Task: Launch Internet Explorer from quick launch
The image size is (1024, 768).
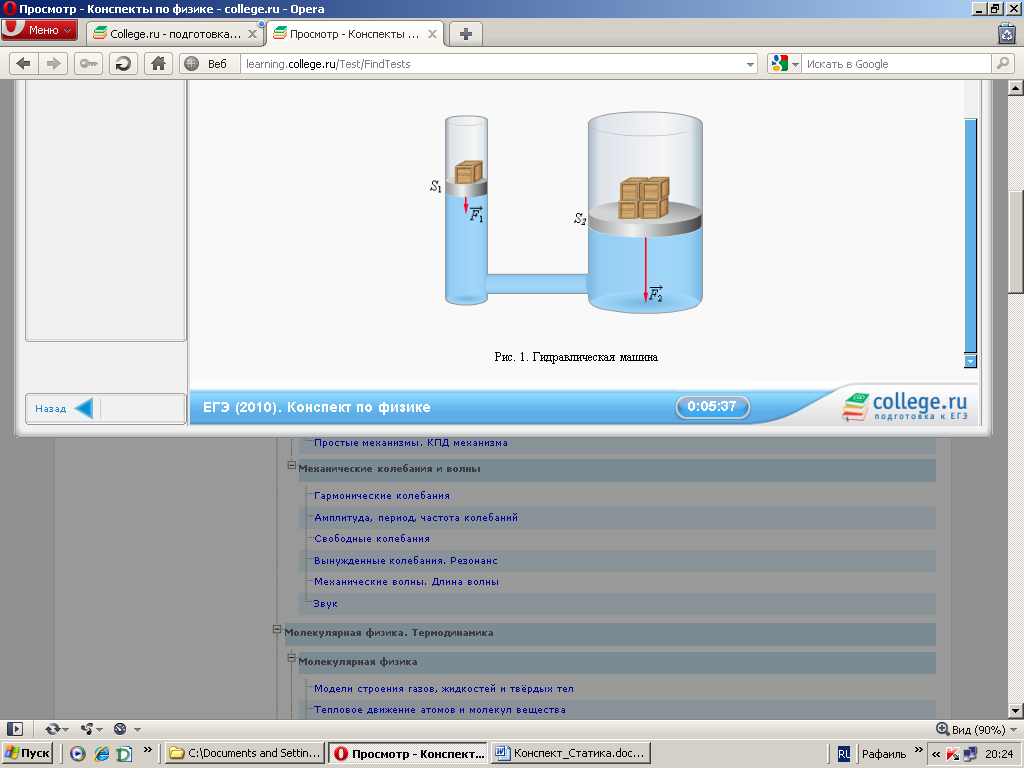Action: coord(101,754)
